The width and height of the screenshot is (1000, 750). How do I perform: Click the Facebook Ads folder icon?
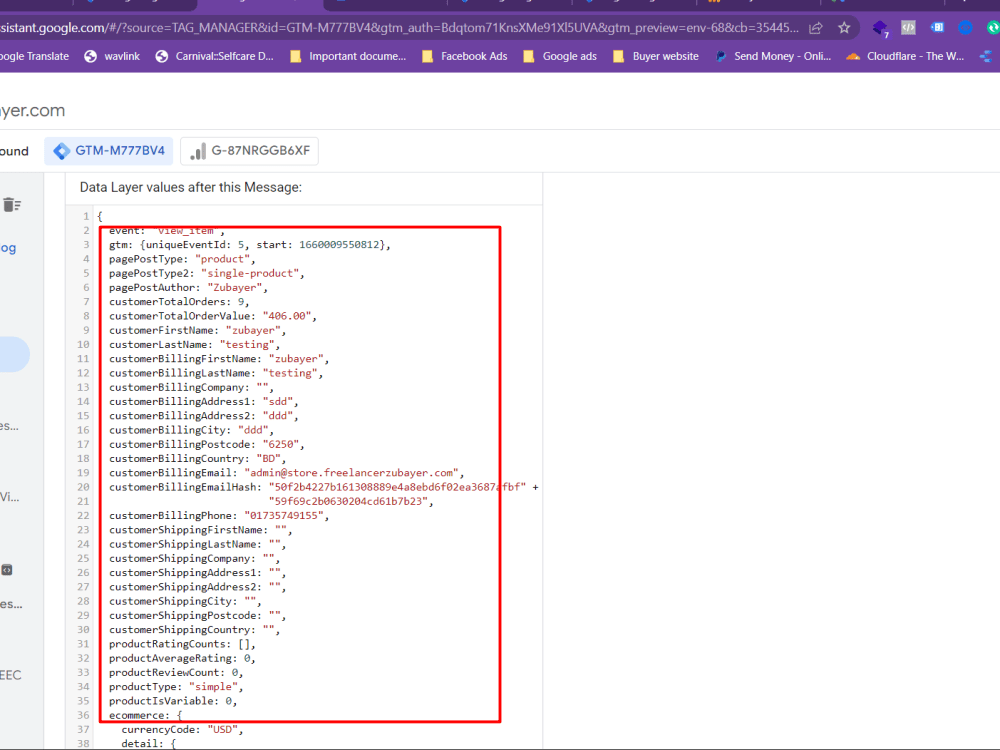pyautogui.click(x=427, y=56)
